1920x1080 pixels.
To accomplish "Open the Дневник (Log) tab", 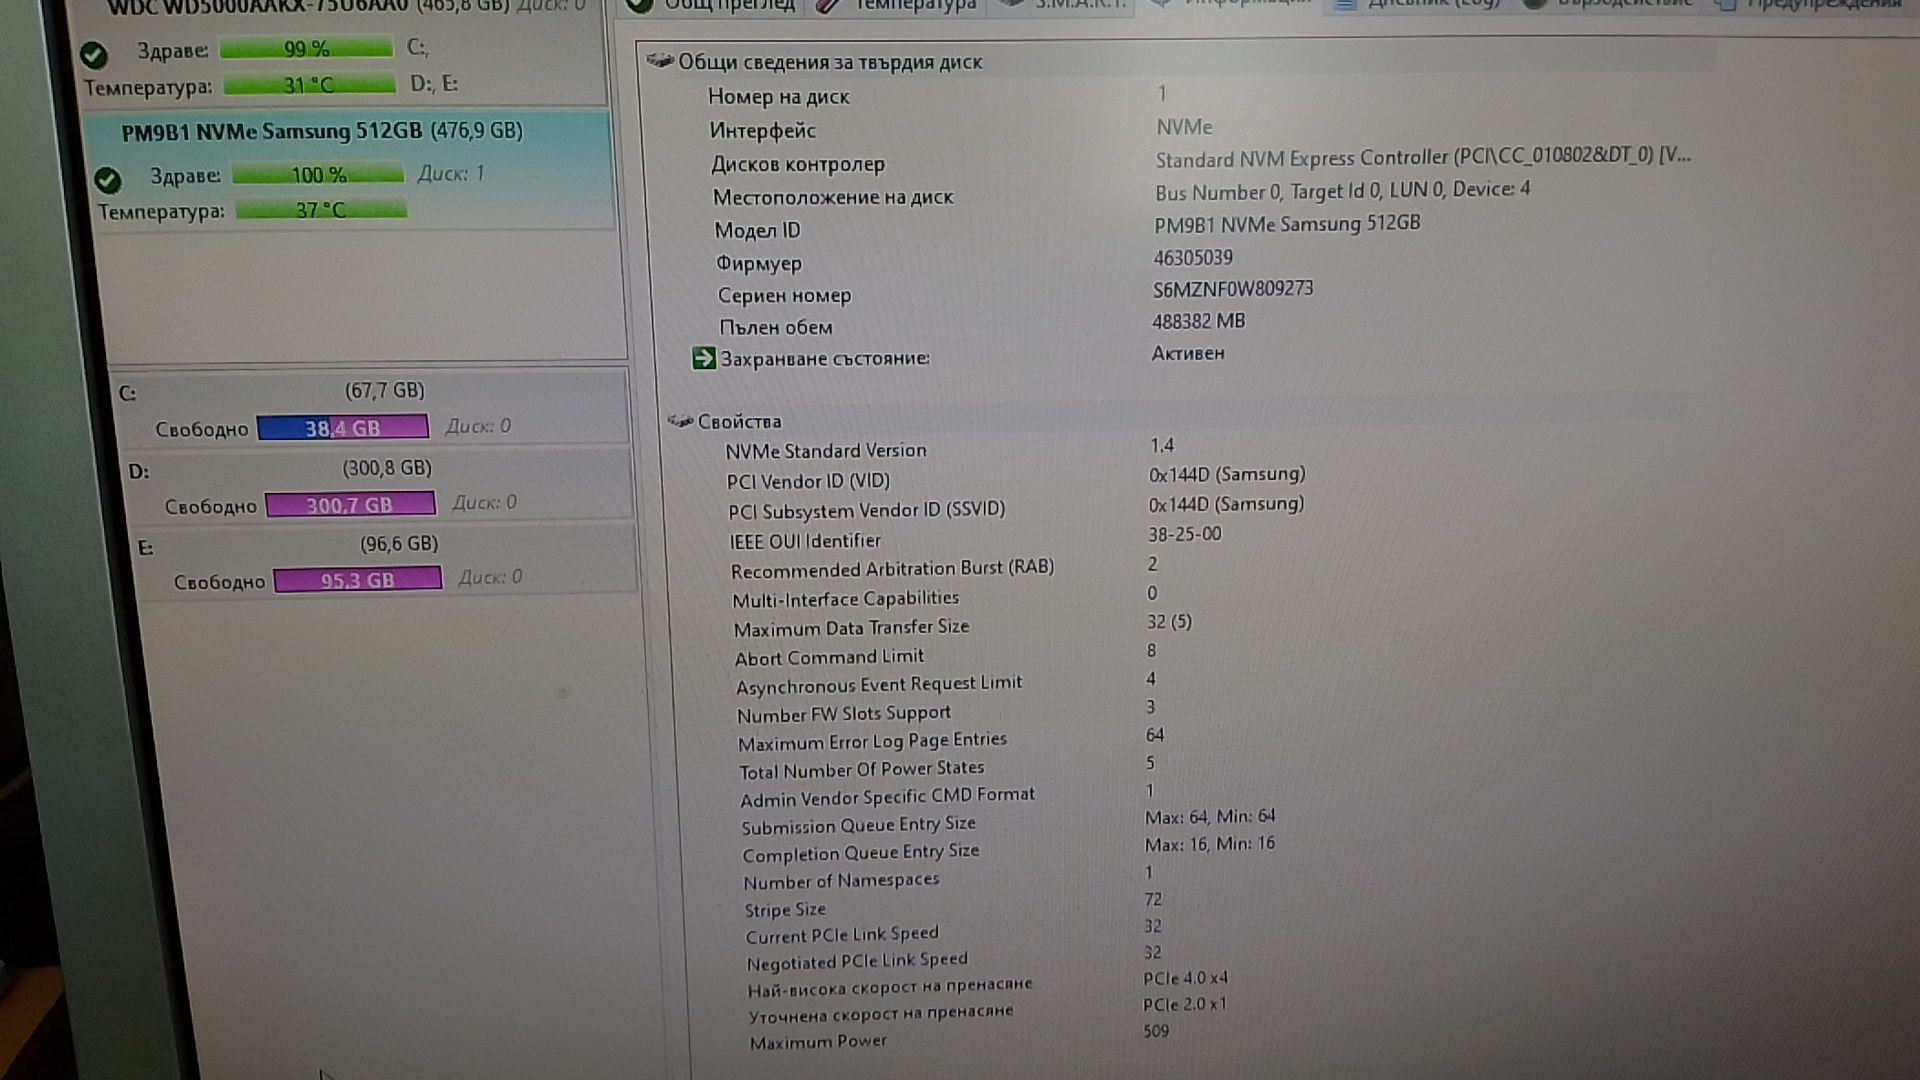I will tap(1418, 4).
